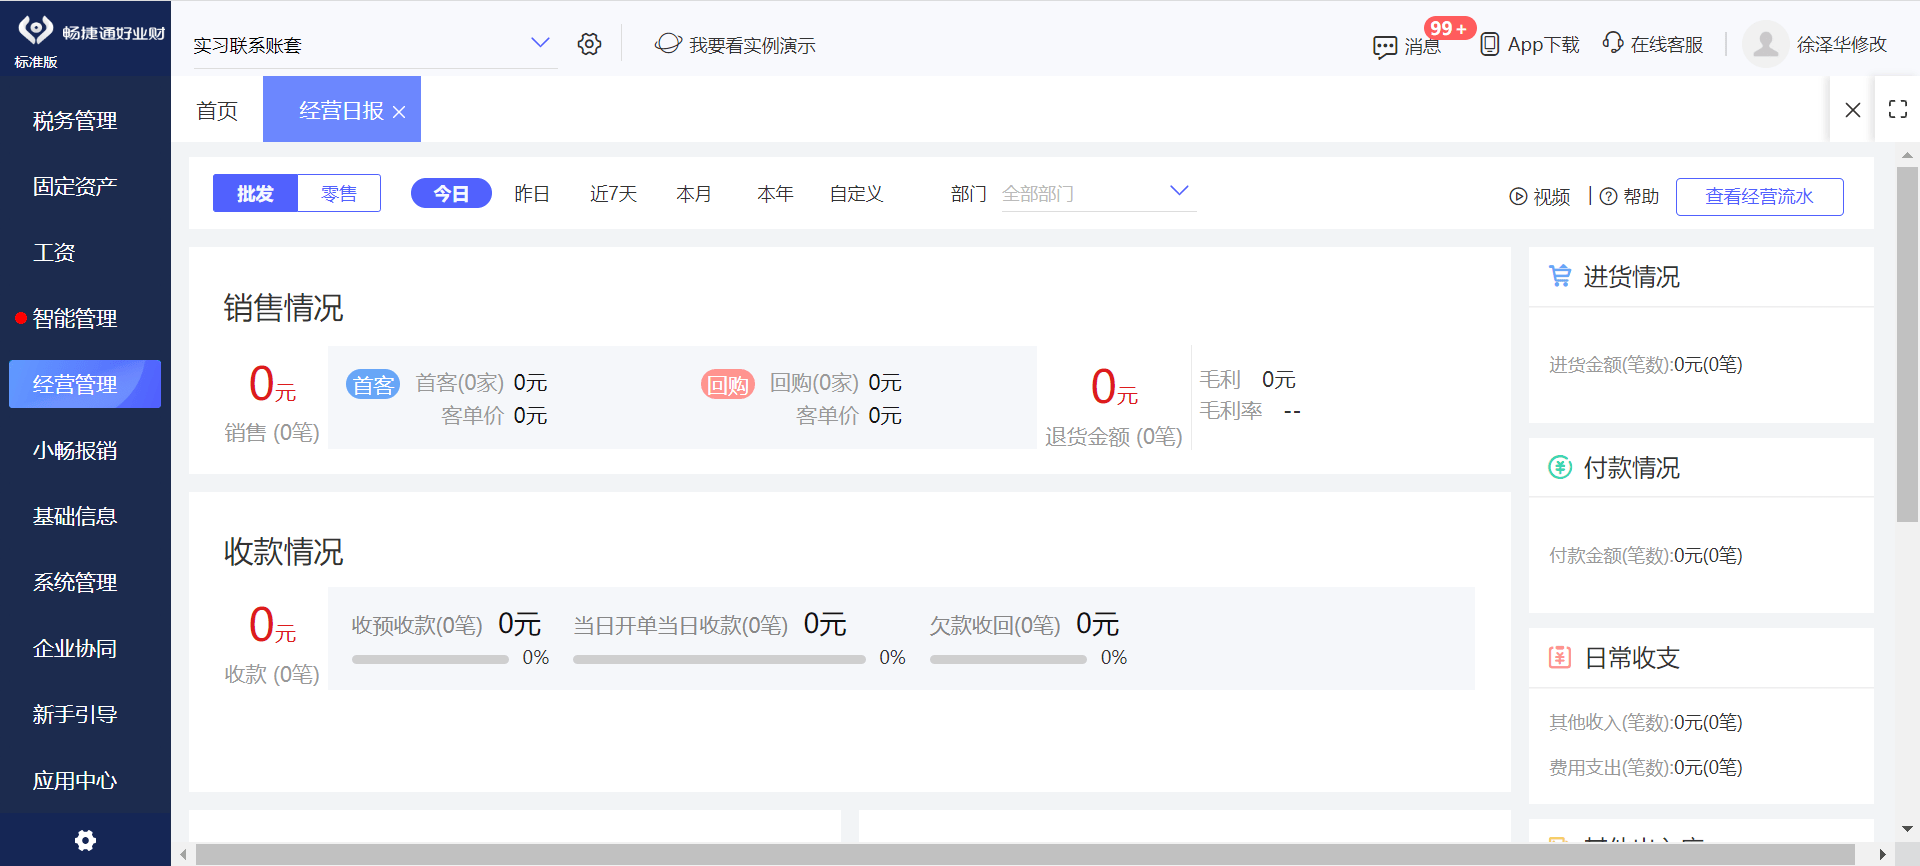Open 税务管理 in the sidebar
The image size is (1920, 866).
click(x=75, y=121)
